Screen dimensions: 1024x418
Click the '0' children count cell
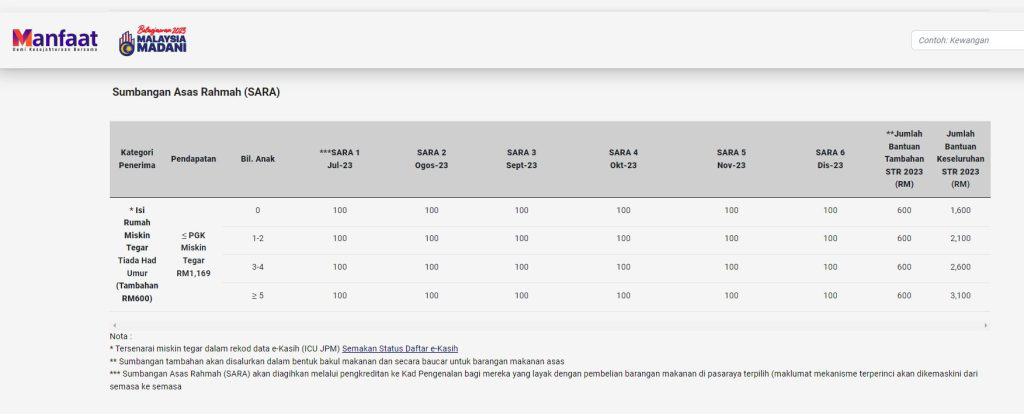257,210
